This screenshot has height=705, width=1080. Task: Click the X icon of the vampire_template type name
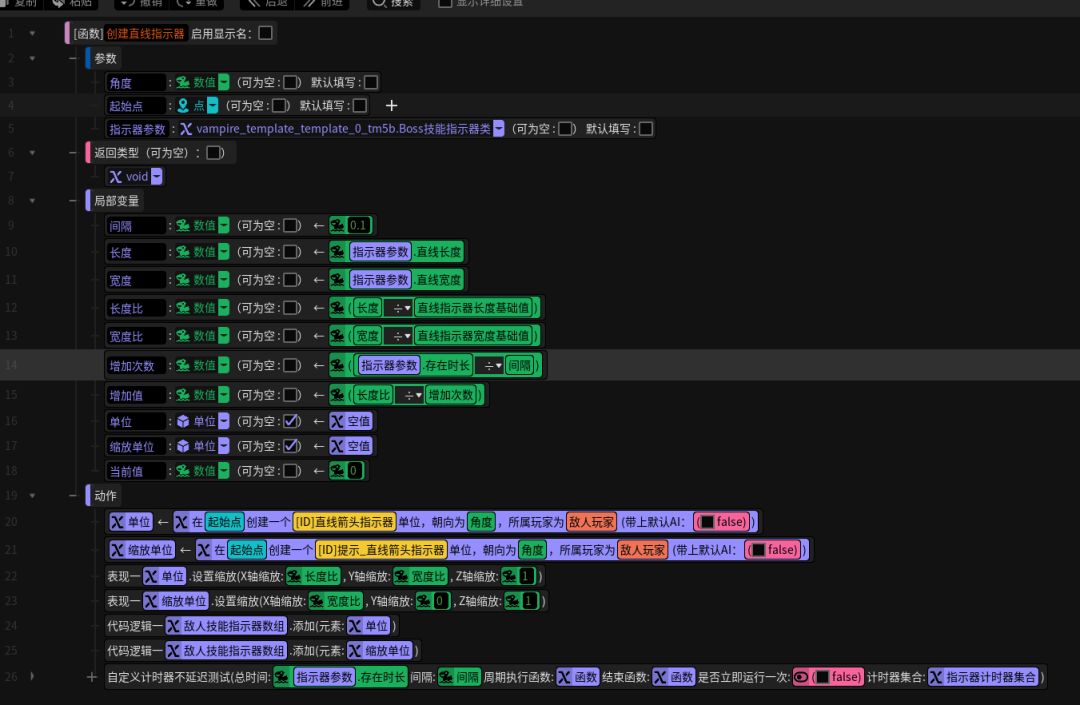point(186,129)
